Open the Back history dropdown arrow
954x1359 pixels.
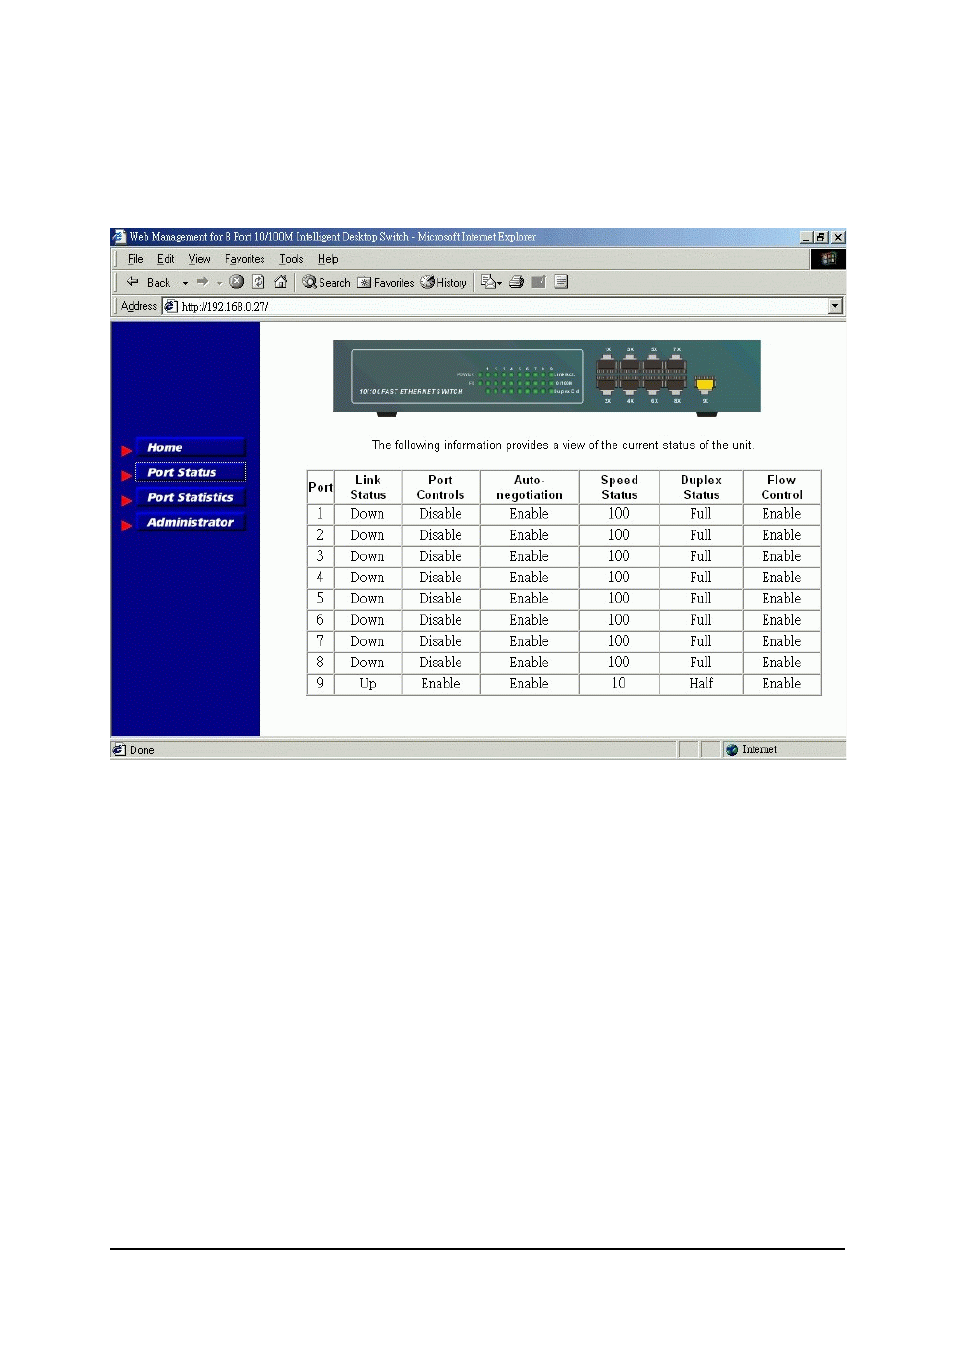click(185, 283)
